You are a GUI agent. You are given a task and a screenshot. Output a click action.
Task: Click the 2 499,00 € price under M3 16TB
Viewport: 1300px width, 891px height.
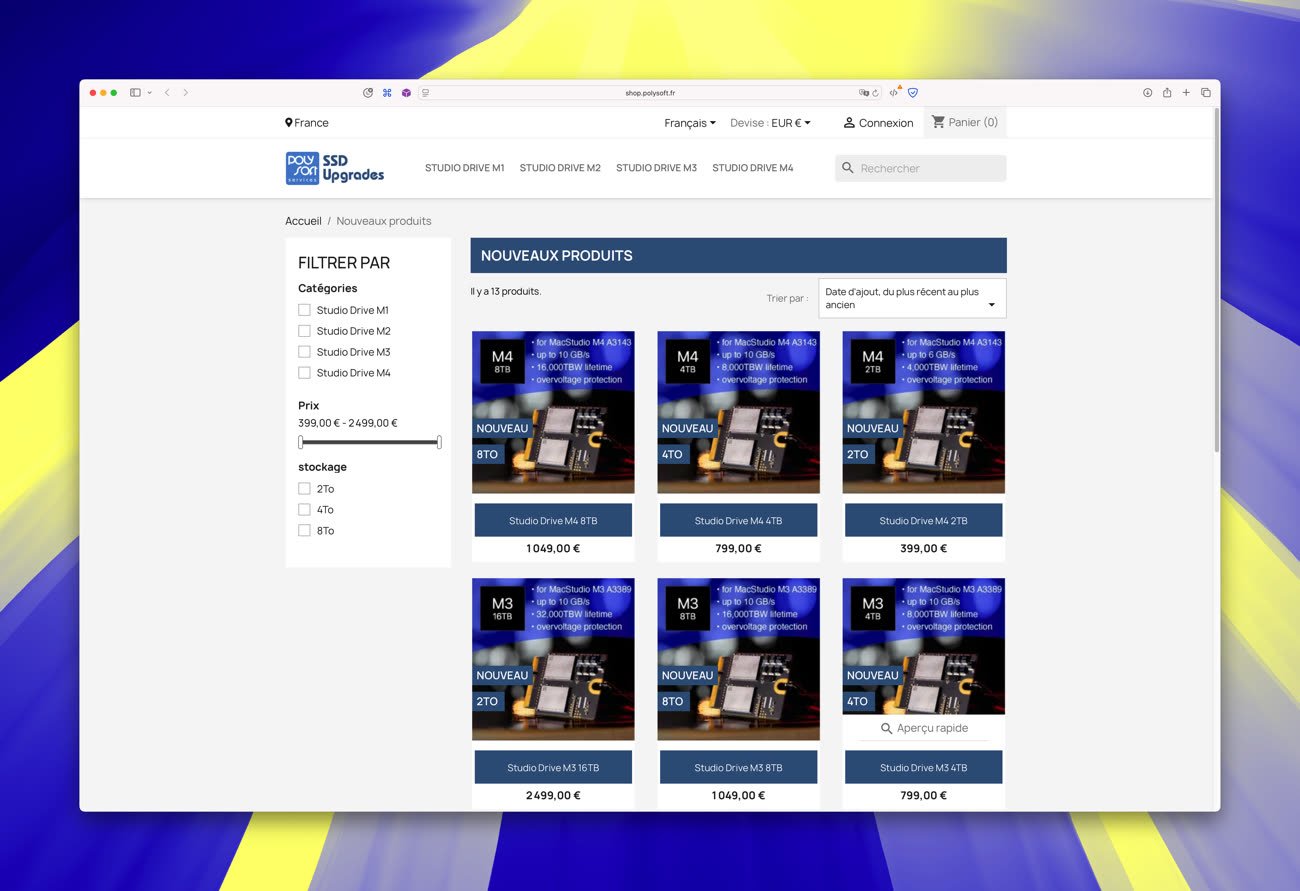pos(553,795)
